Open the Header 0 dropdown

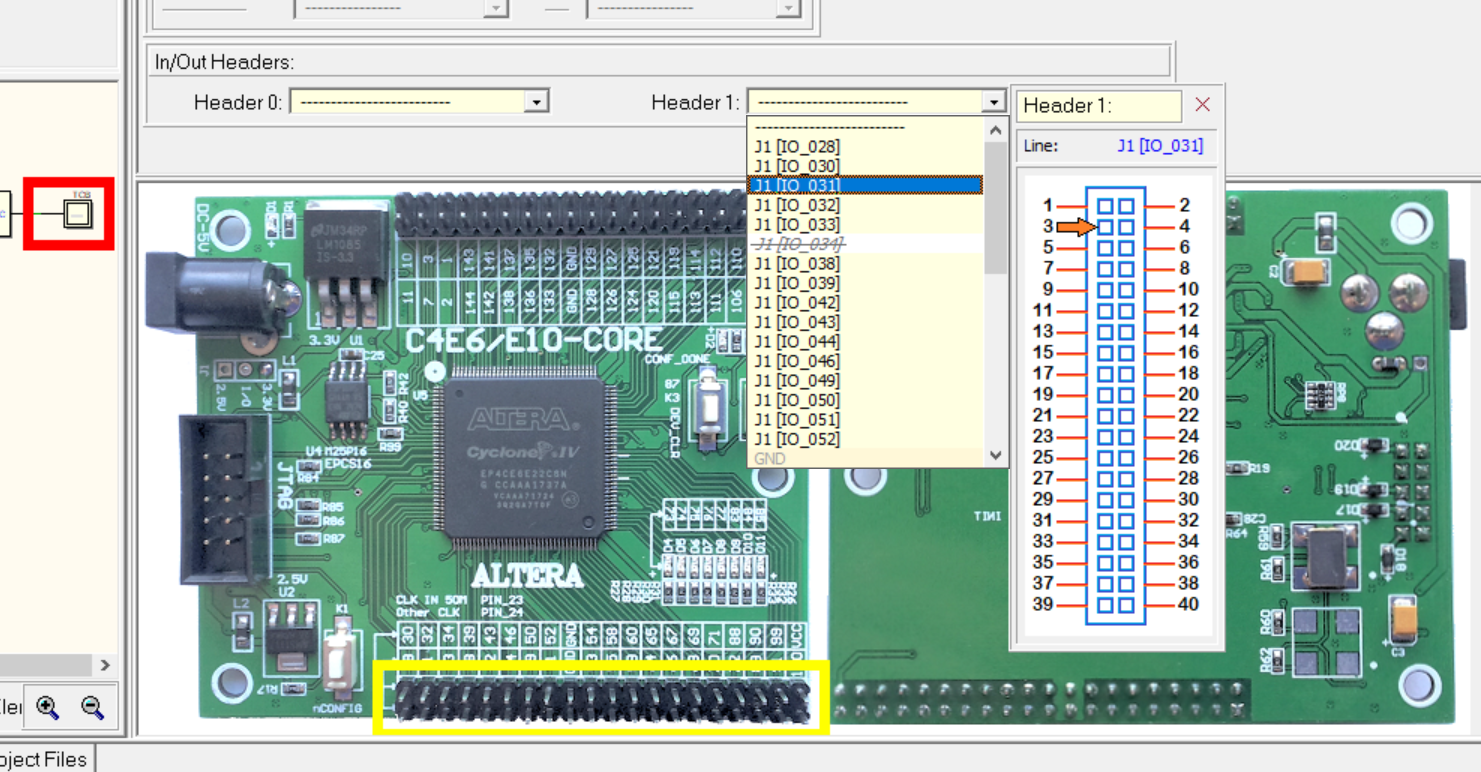click(537, 102)
